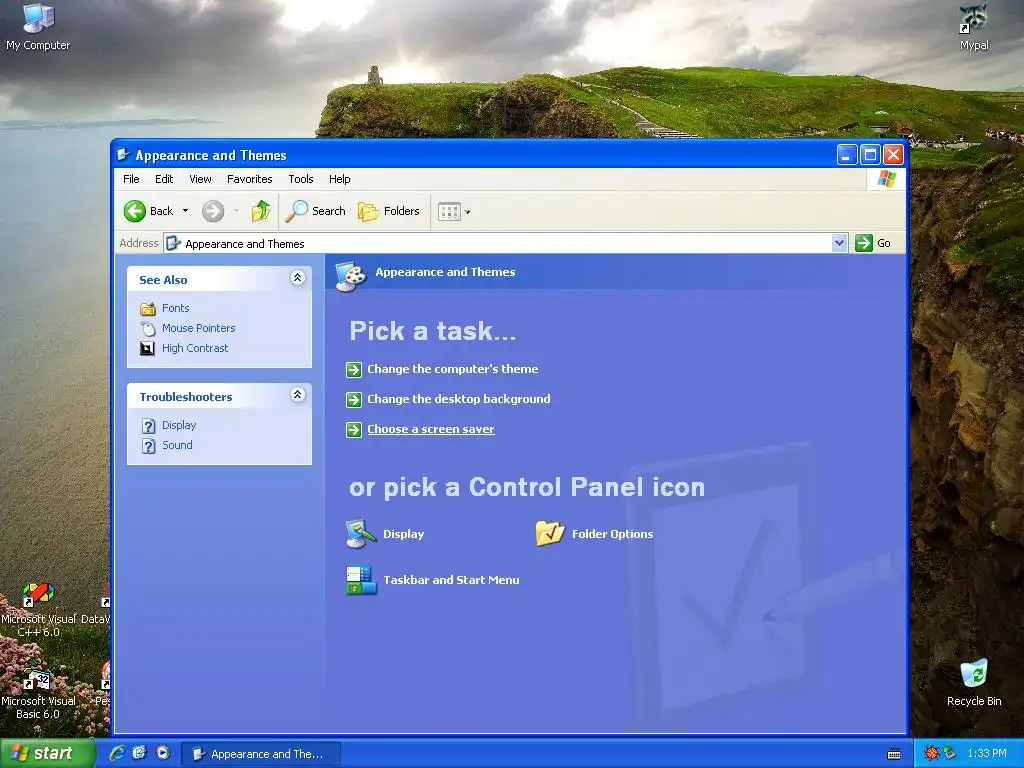Click the Sound help question-mark icon
This screenshot has width=1024, height=768.
click(x=149, y=446)
